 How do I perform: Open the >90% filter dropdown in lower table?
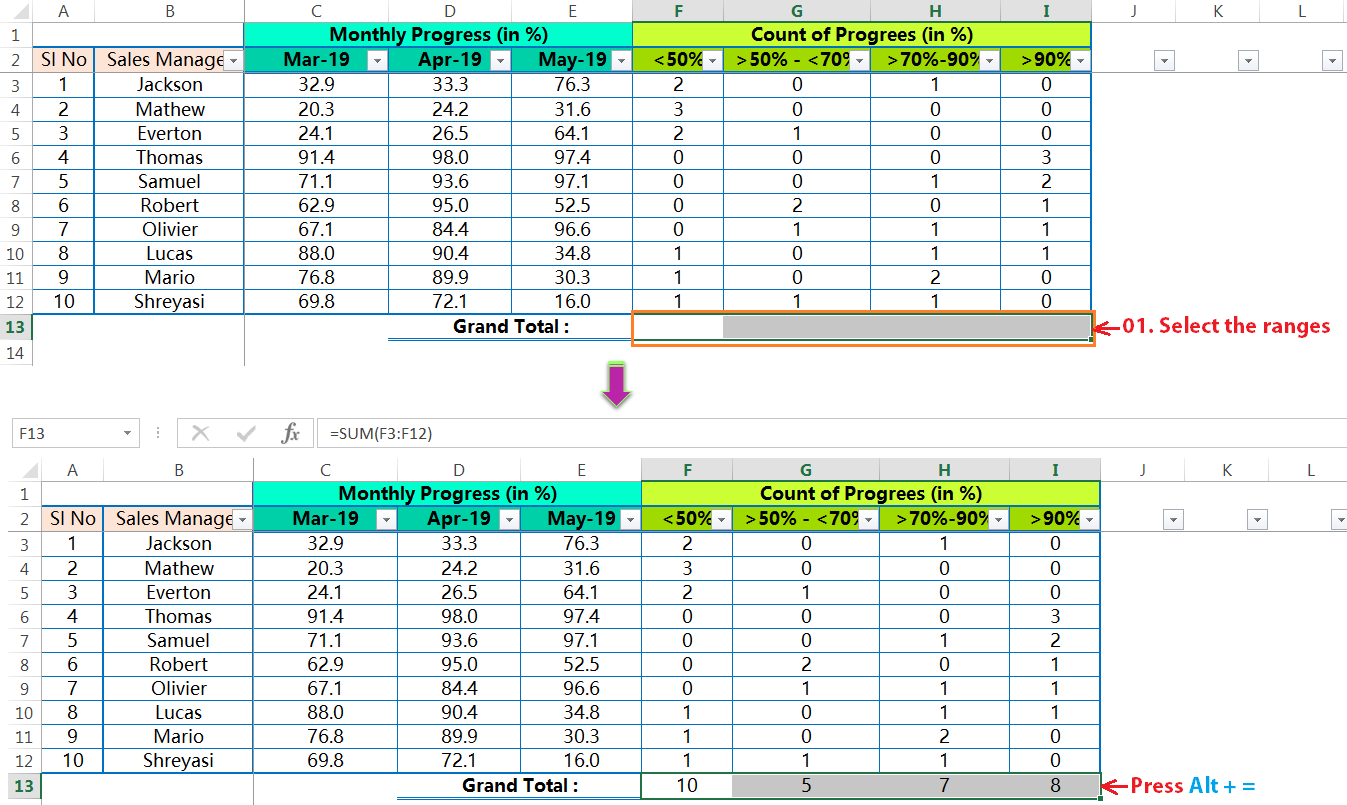click(x=1089, y=520)
